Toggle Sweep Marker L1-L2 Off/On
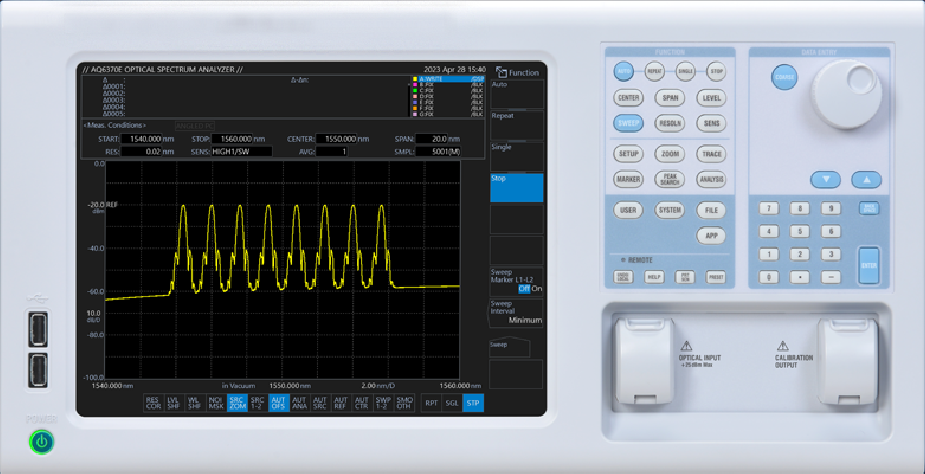This screenshot has height=474, width=925. (515, 280)
